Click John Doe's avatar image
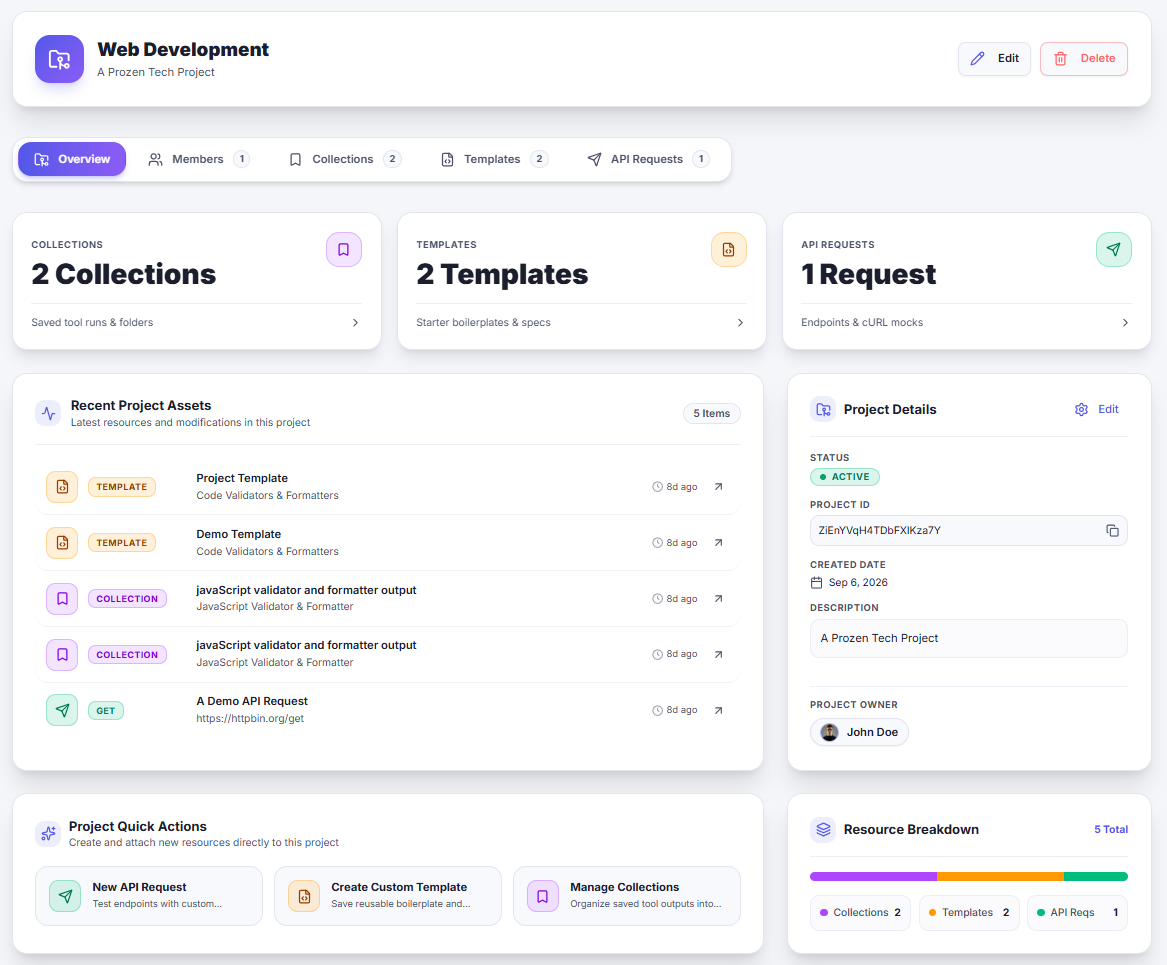The height and width of the screenshot is (965, 1167). [x=829, y=732]
